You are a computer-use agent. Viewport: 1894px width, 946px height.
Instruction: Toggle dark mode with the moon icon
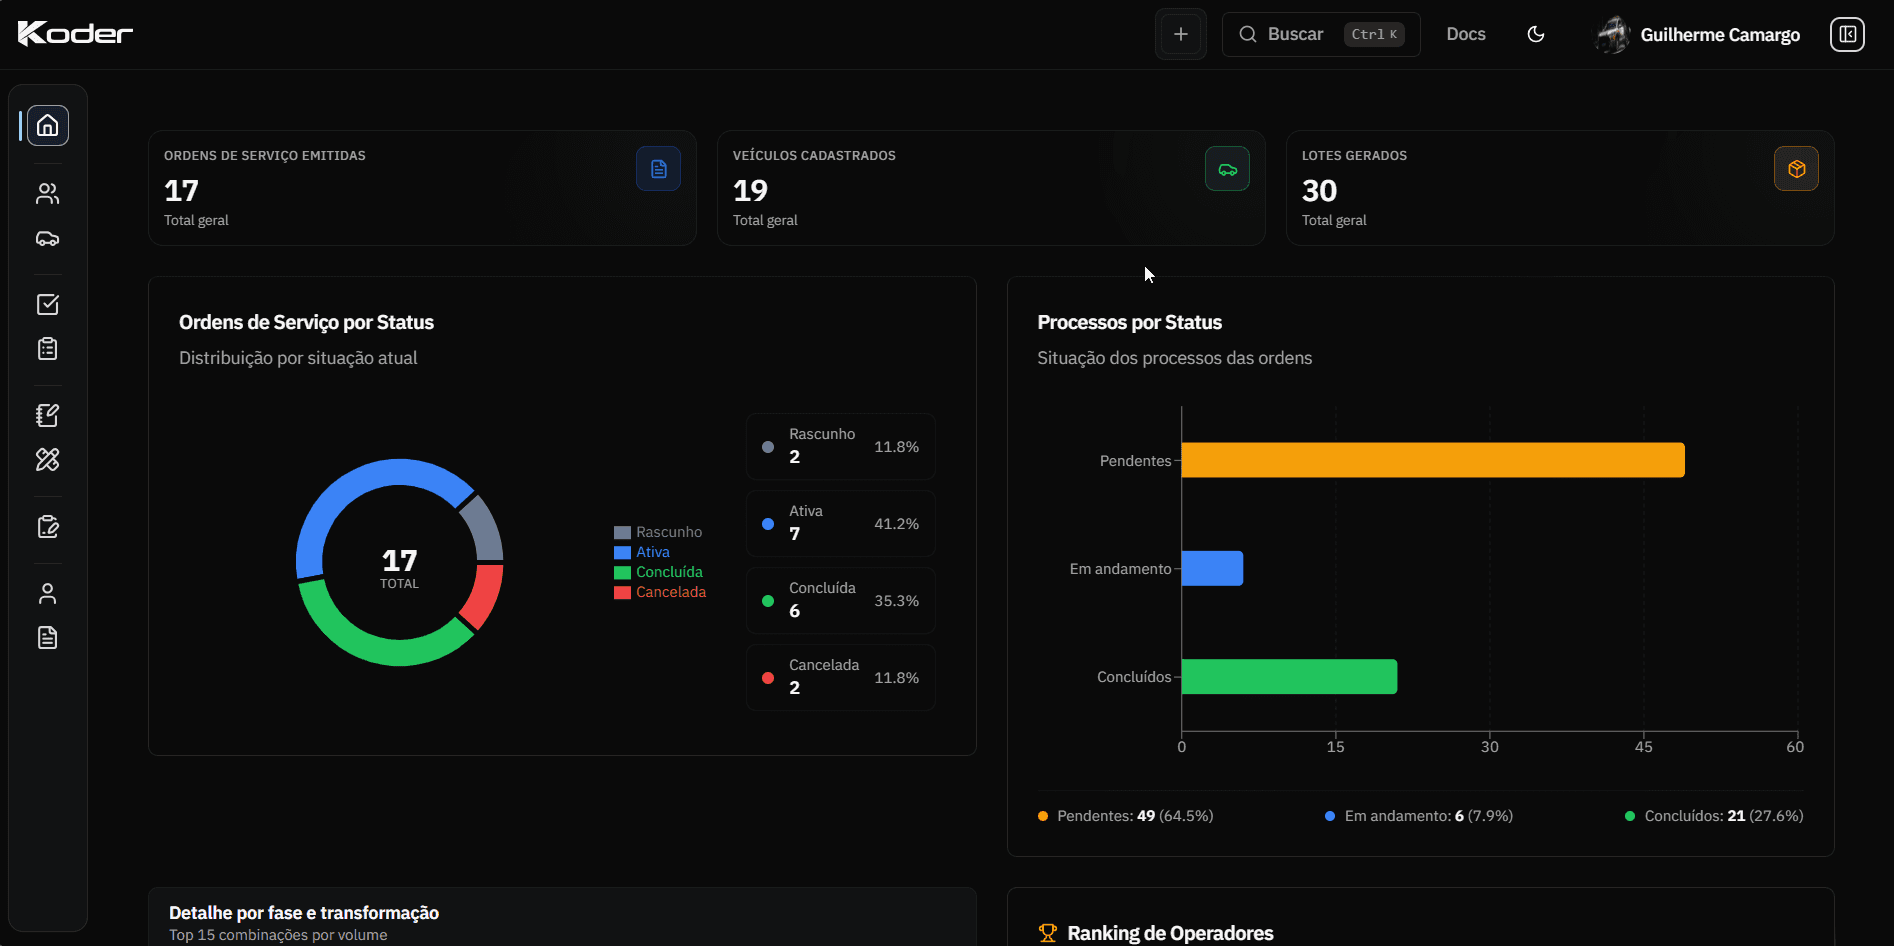[x=1536, y=35]
